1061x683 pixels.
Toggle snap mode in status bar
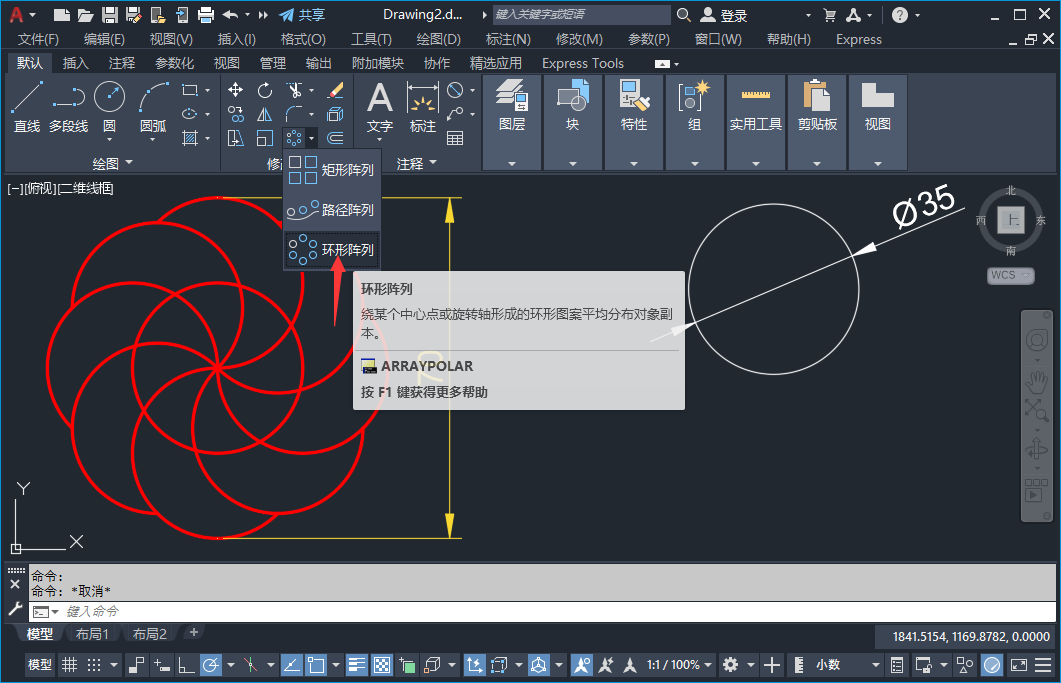[94, 665]
